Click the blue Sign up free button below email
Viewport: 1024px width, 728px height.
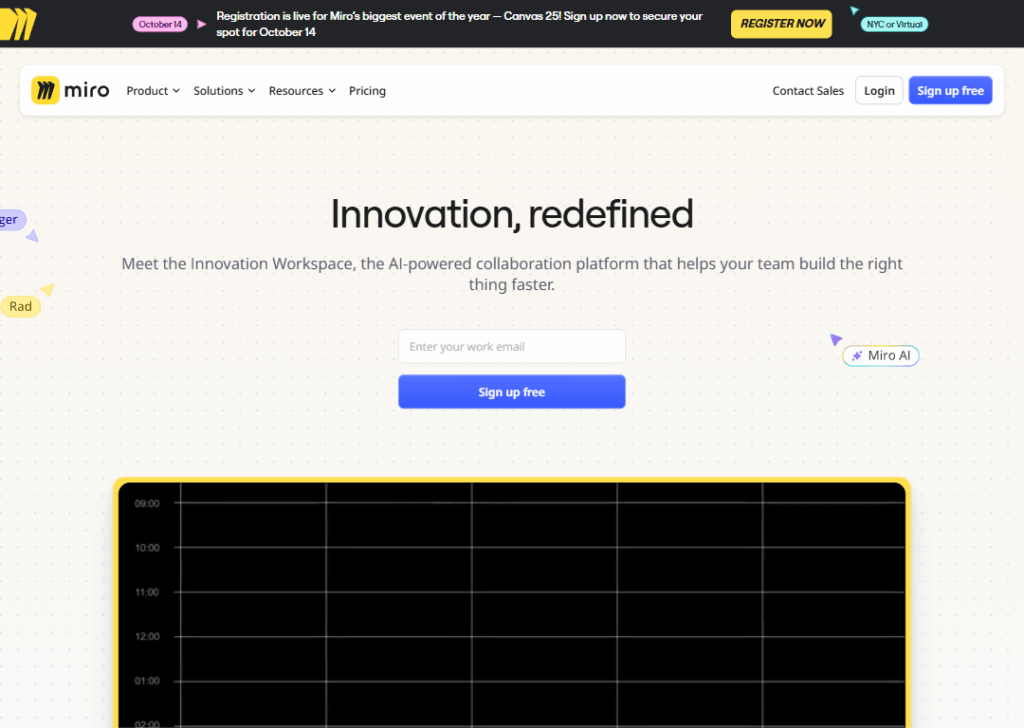(511, 392)
